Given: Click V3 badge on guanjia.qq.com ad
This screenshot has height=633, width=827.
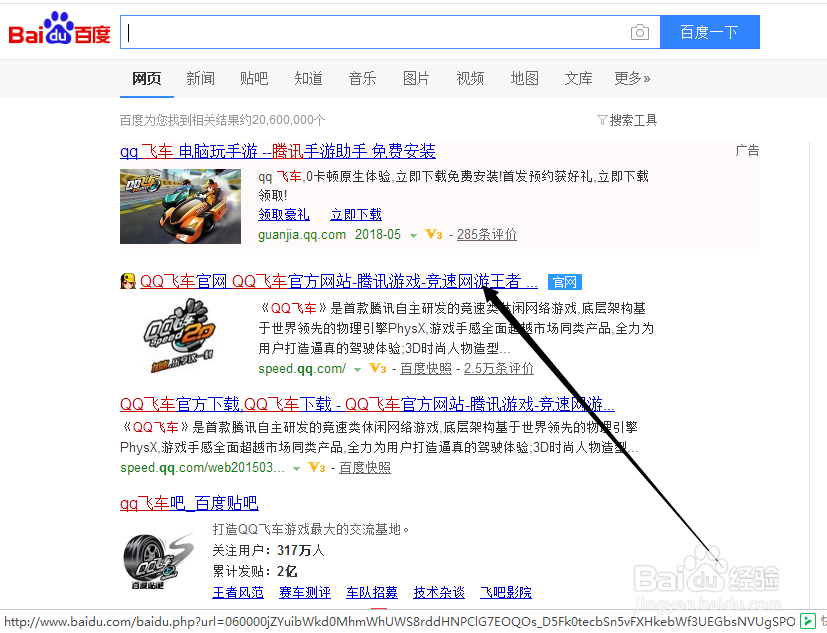Looking at the screenshot, I should pyautogui.click(x=434, y=234).
